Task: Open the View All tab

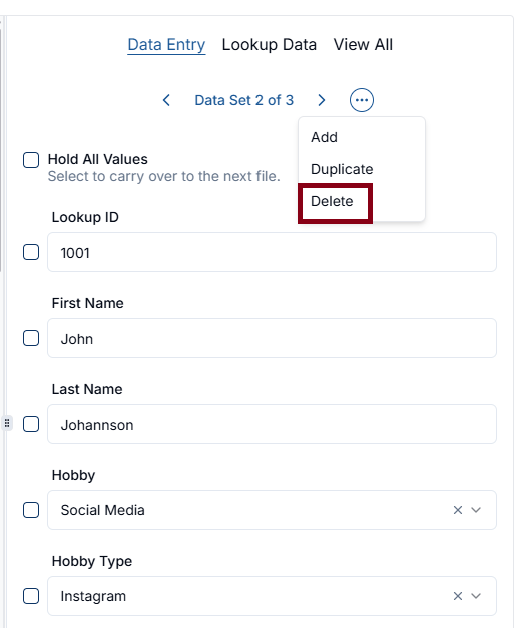Action: click(x=363, y=44)
